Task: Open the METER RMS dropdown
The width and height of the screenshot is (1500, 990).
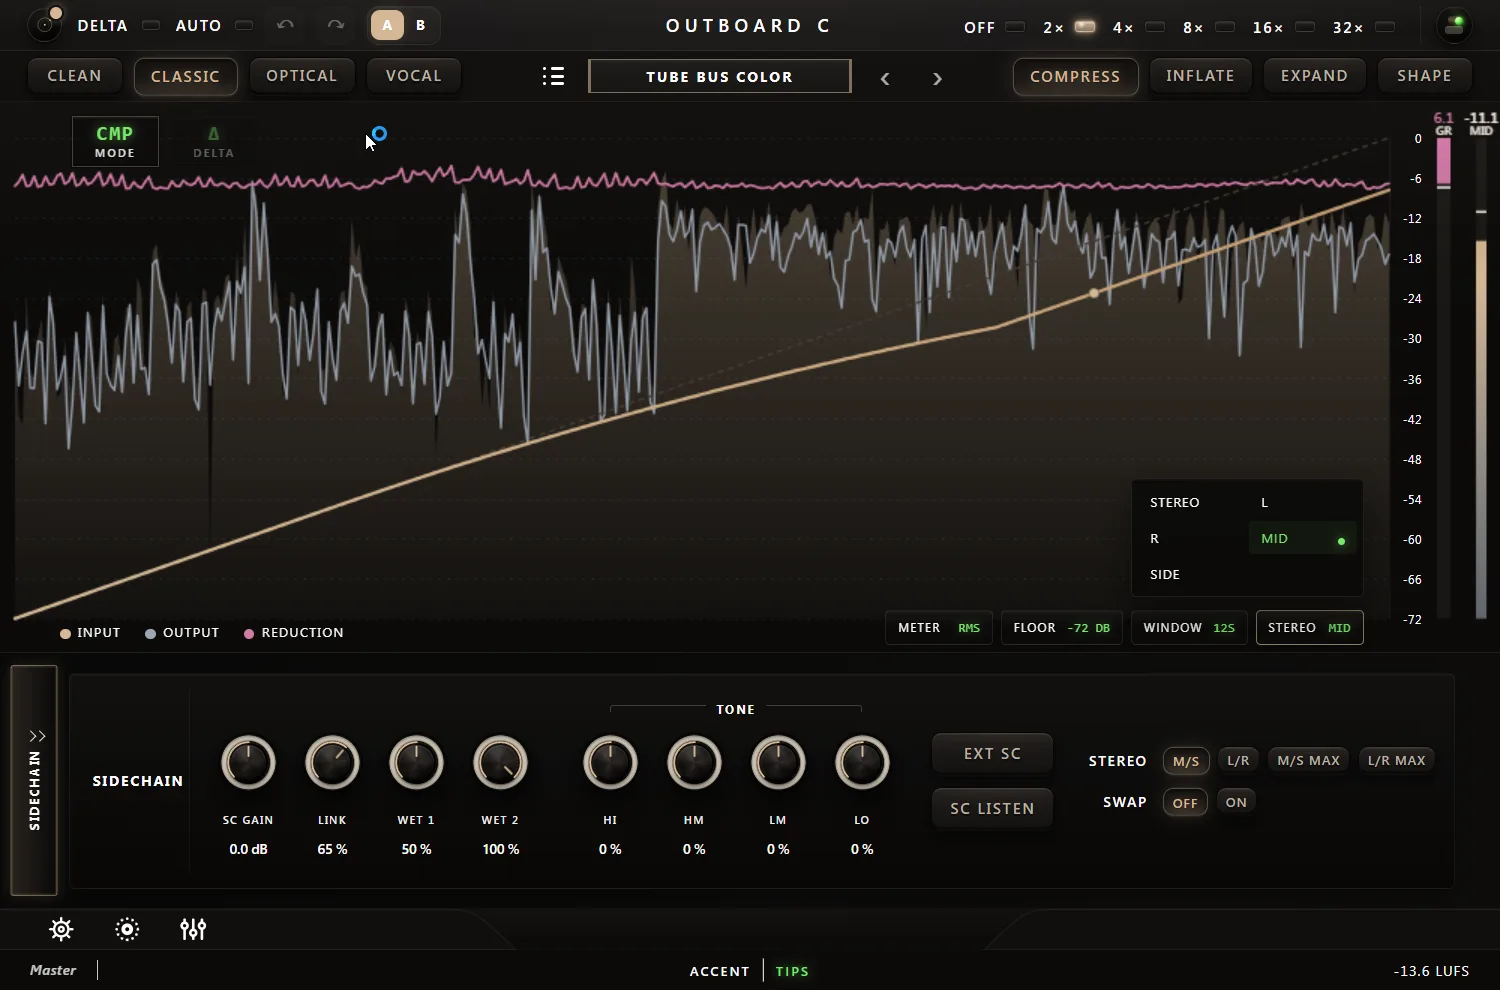Action: pyautogui.click(x=939, y=628)
